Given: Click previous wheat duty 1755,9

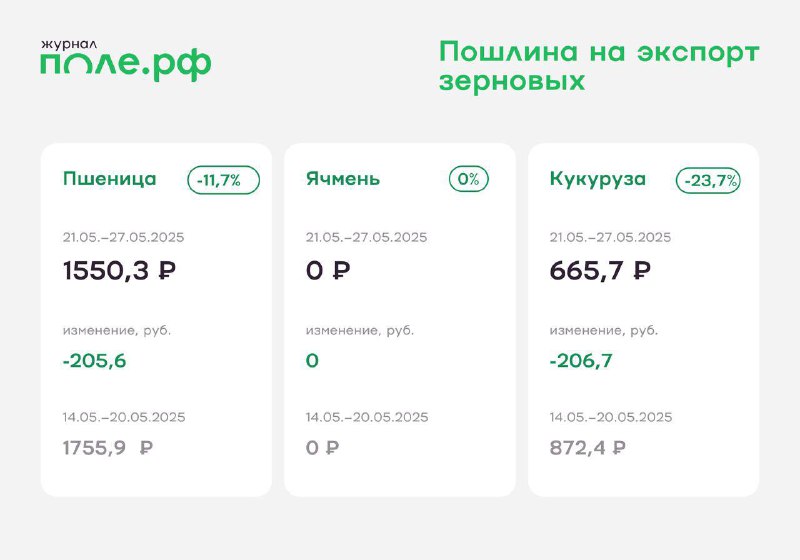Looking at the screenshot, I should point(94,448).
